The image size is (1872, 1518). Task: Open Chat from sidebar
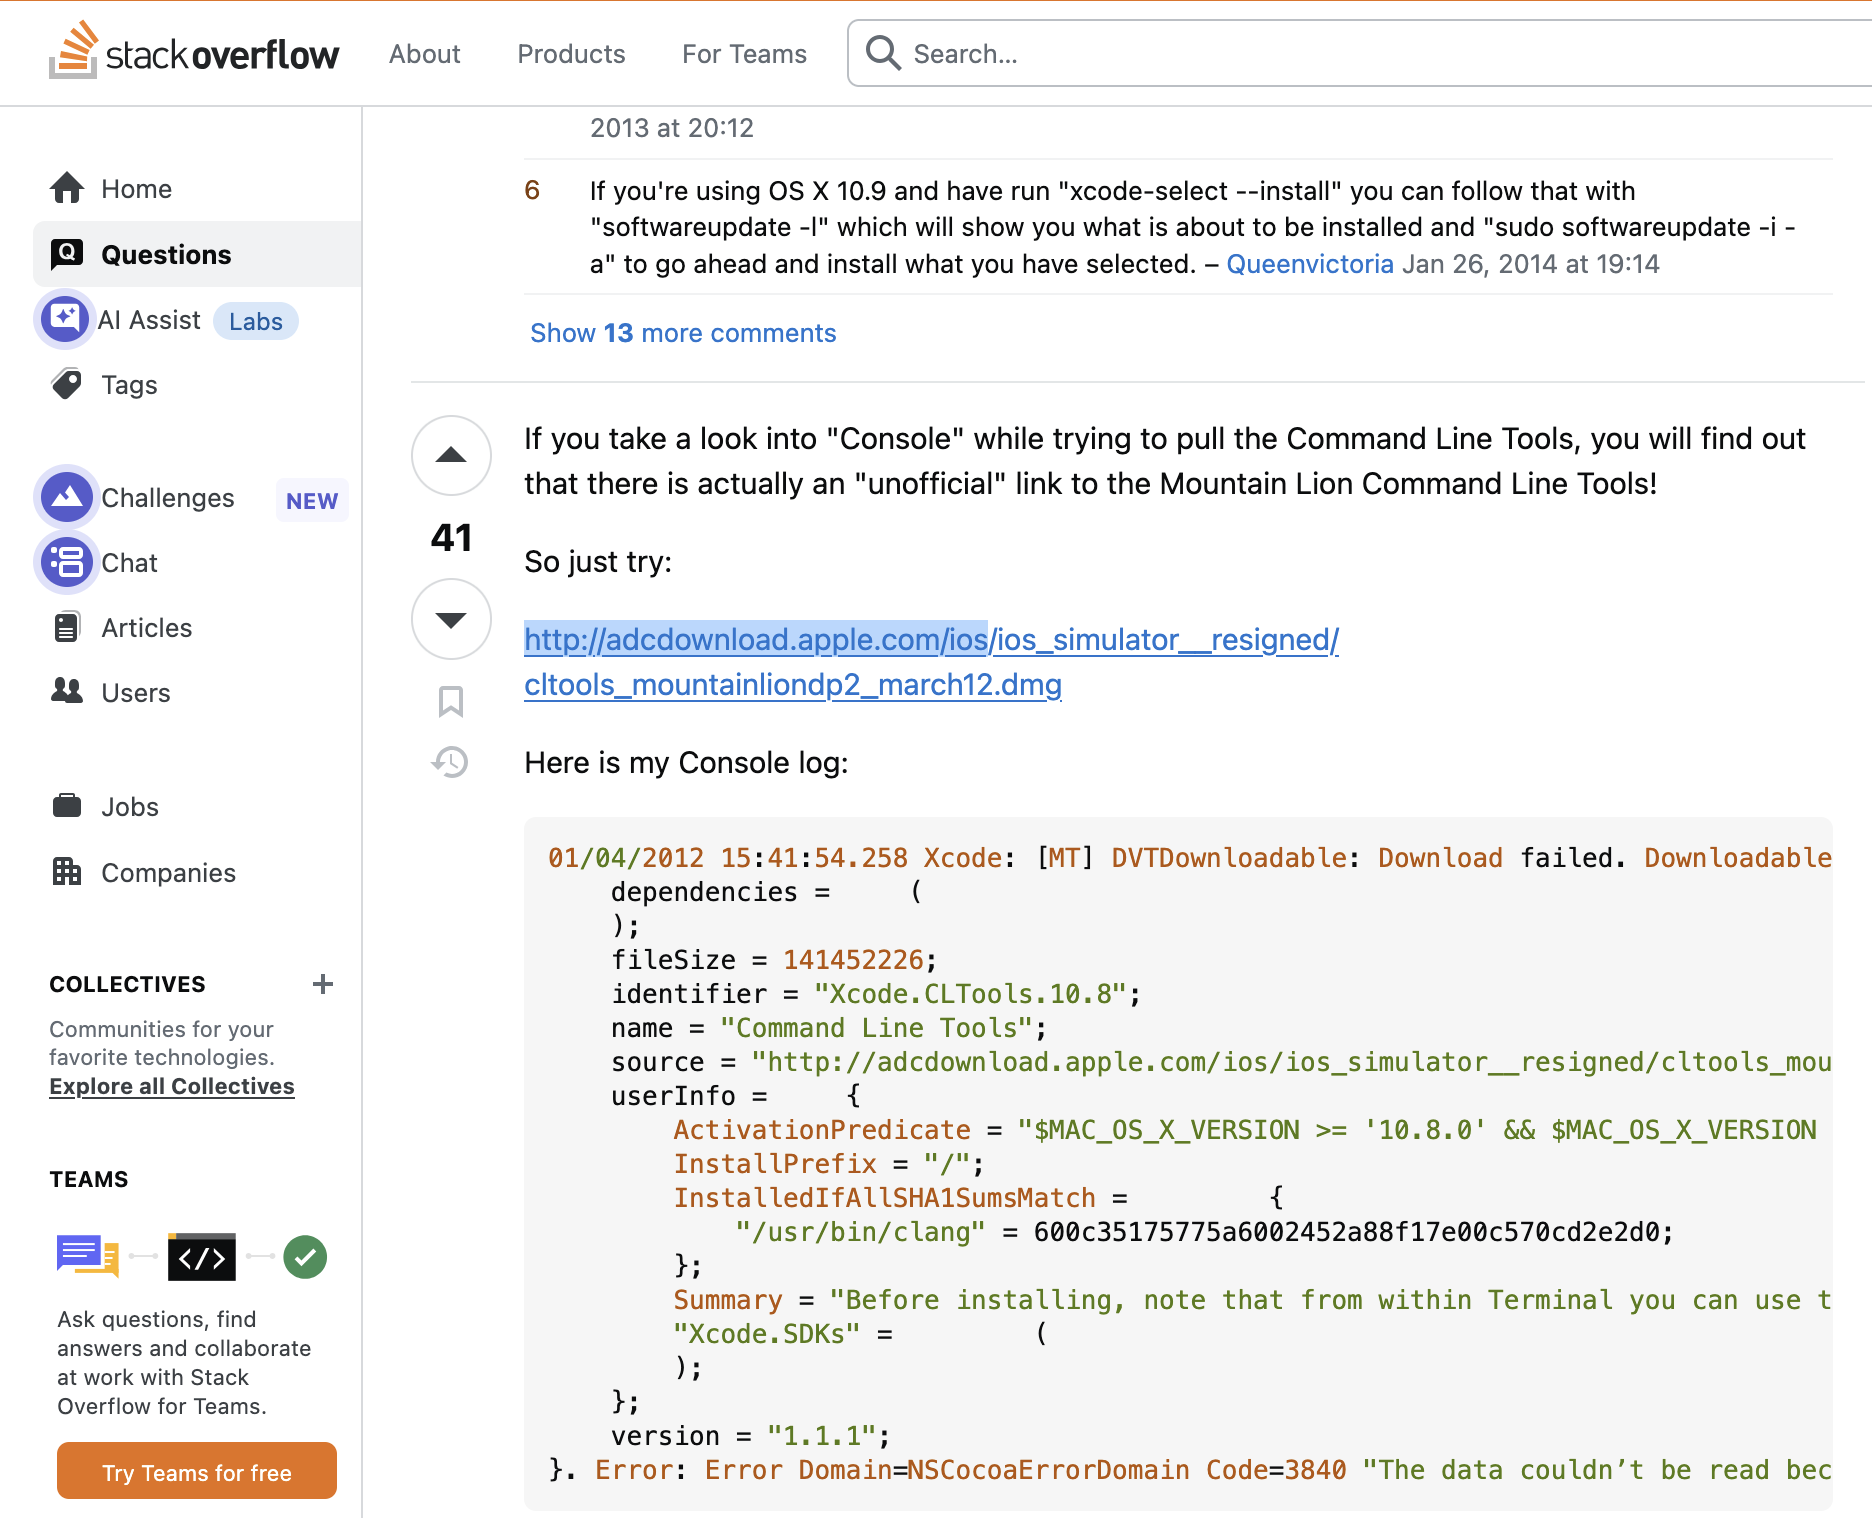point(129,563)
